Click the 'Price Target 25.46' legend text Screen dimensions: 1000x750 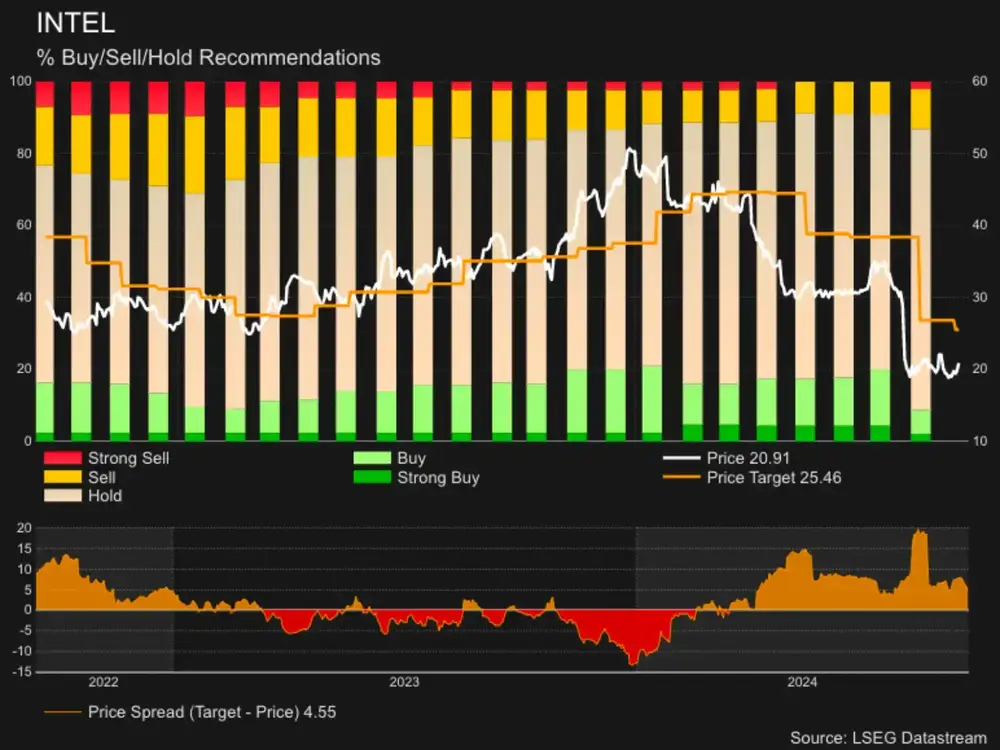coord(774,478)
